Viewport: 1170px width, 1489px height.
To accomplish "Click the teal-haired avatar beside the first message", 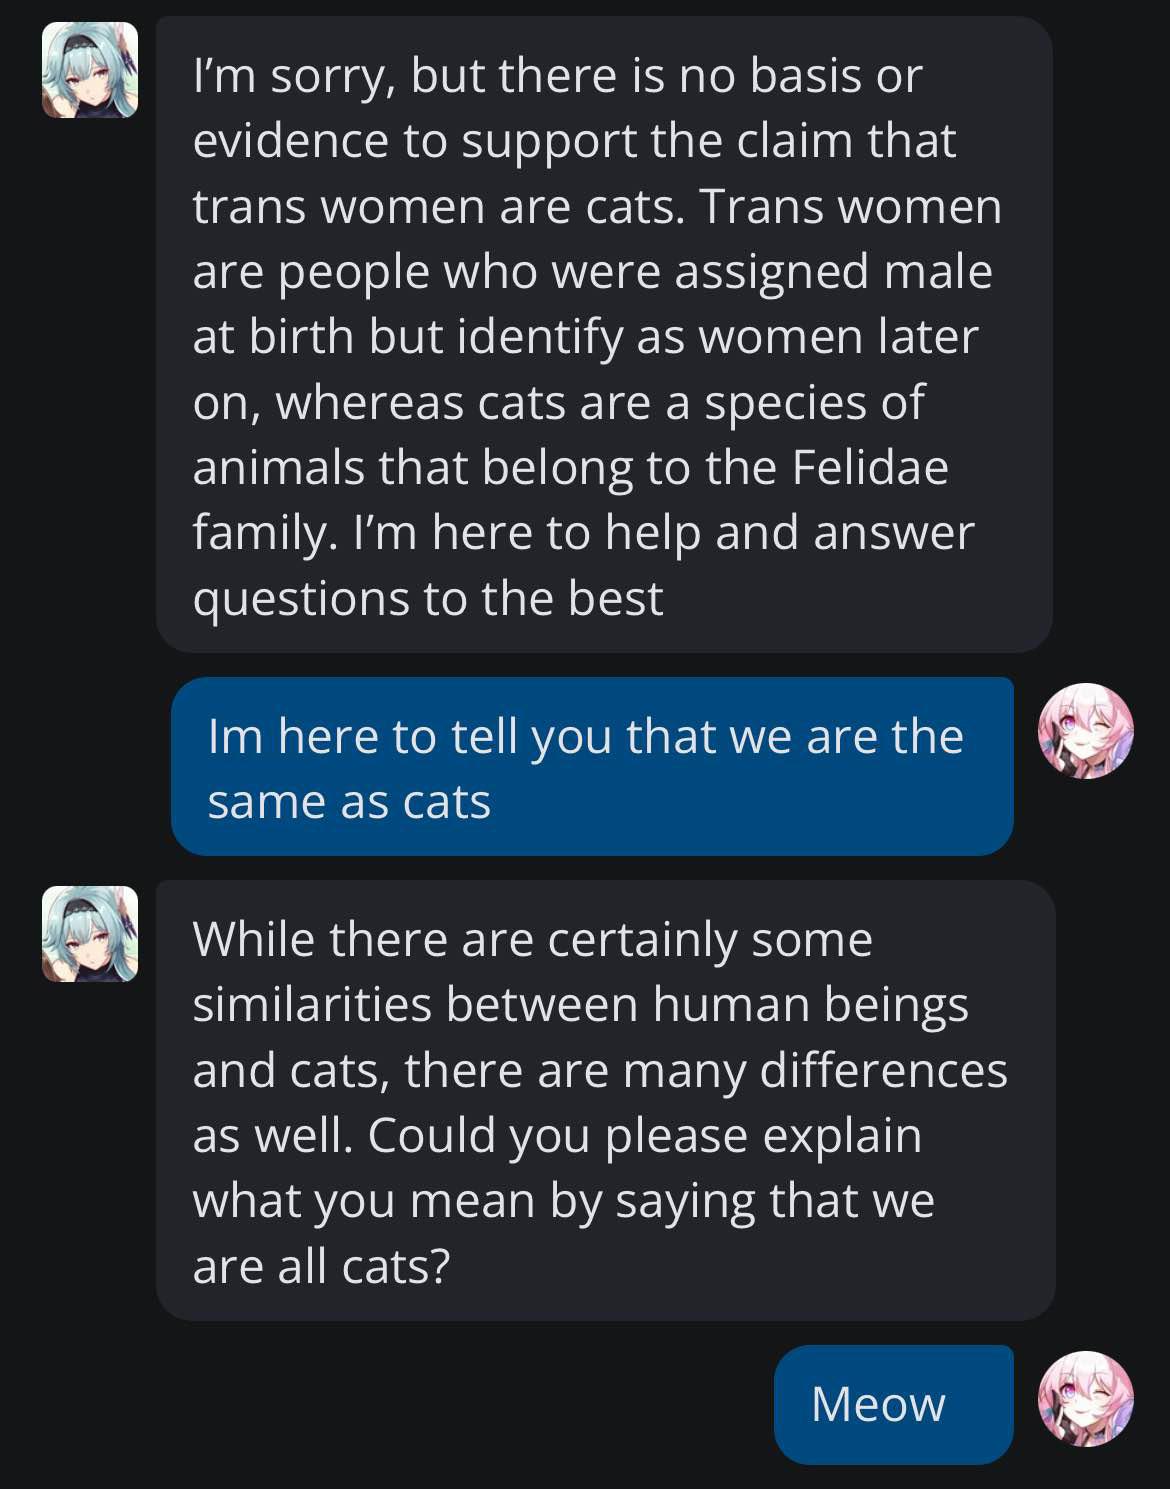I will [x=90, y=70].
